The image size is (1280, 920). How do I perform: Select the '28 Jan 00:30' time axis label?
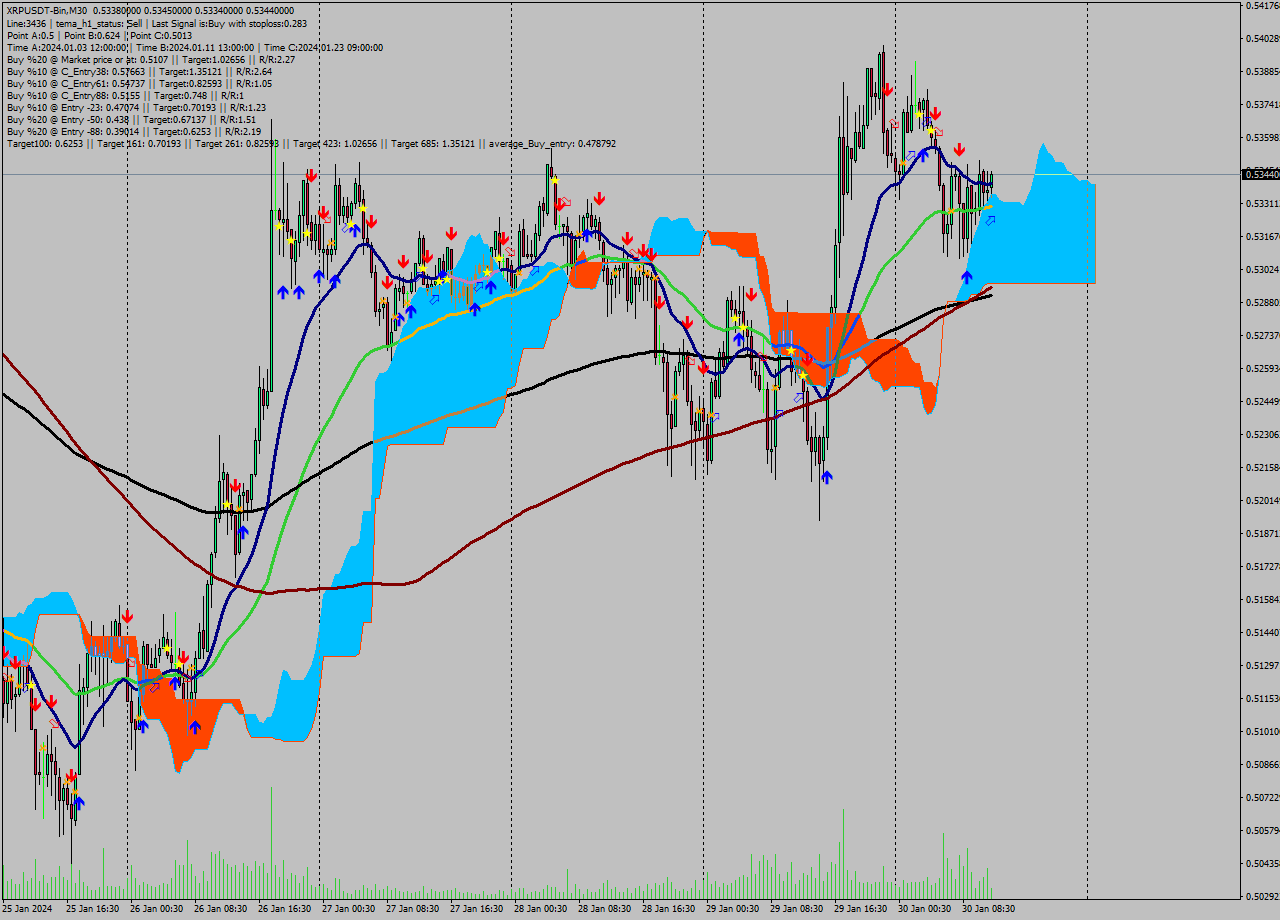pyautogui.click(x=540, y=909)
